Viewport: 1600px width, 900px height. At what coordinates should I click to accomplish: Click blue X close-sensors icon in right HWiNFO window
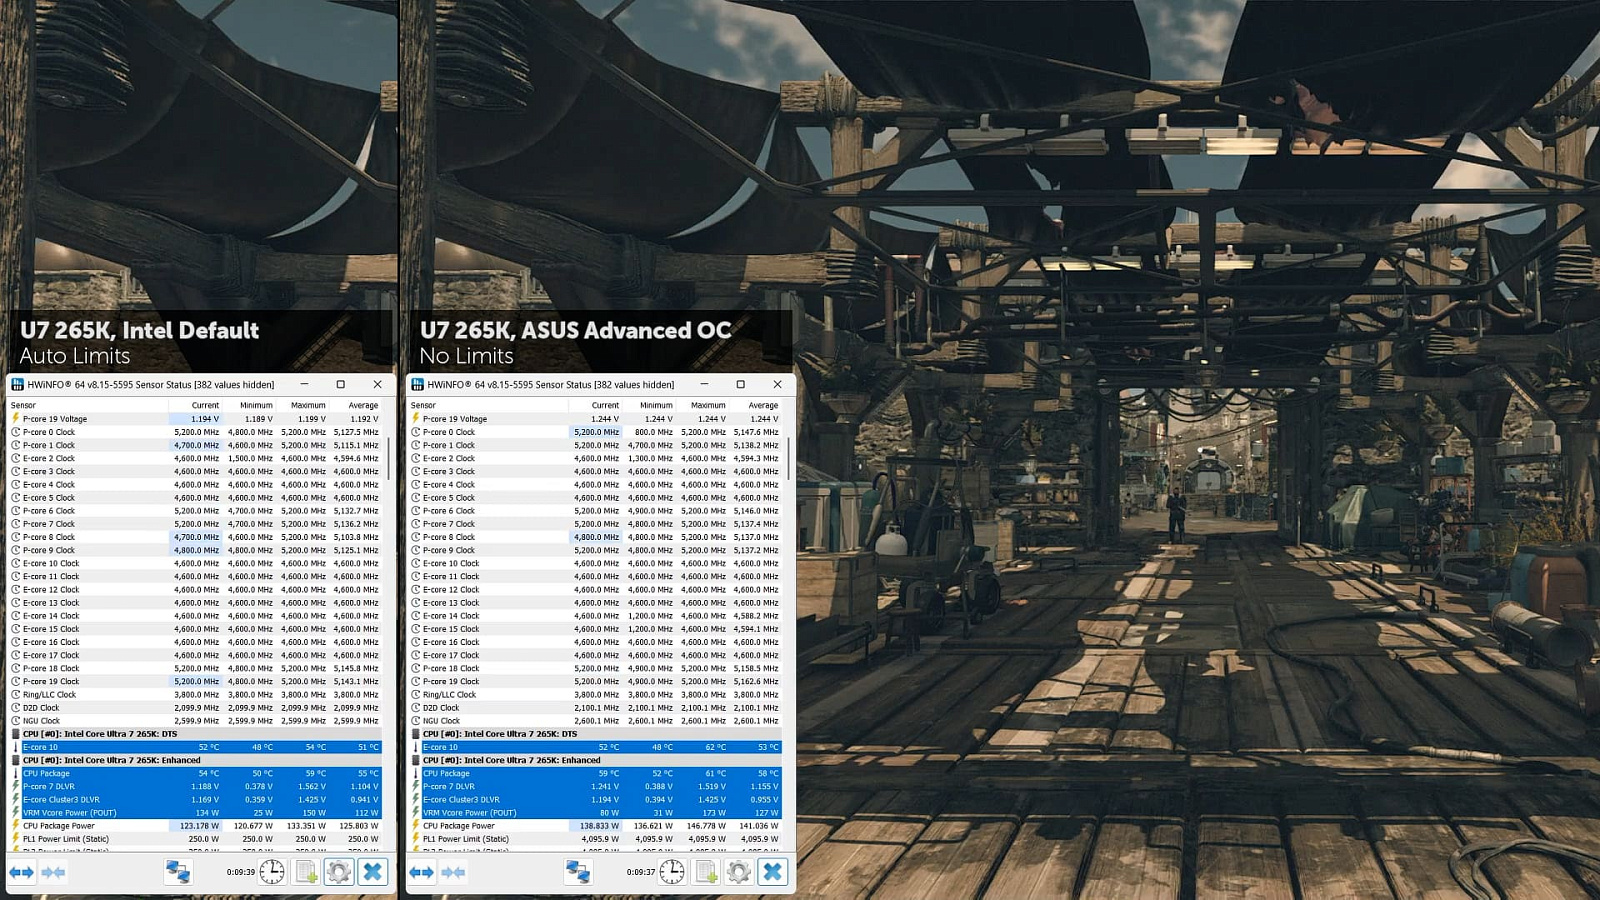point(773,872)
